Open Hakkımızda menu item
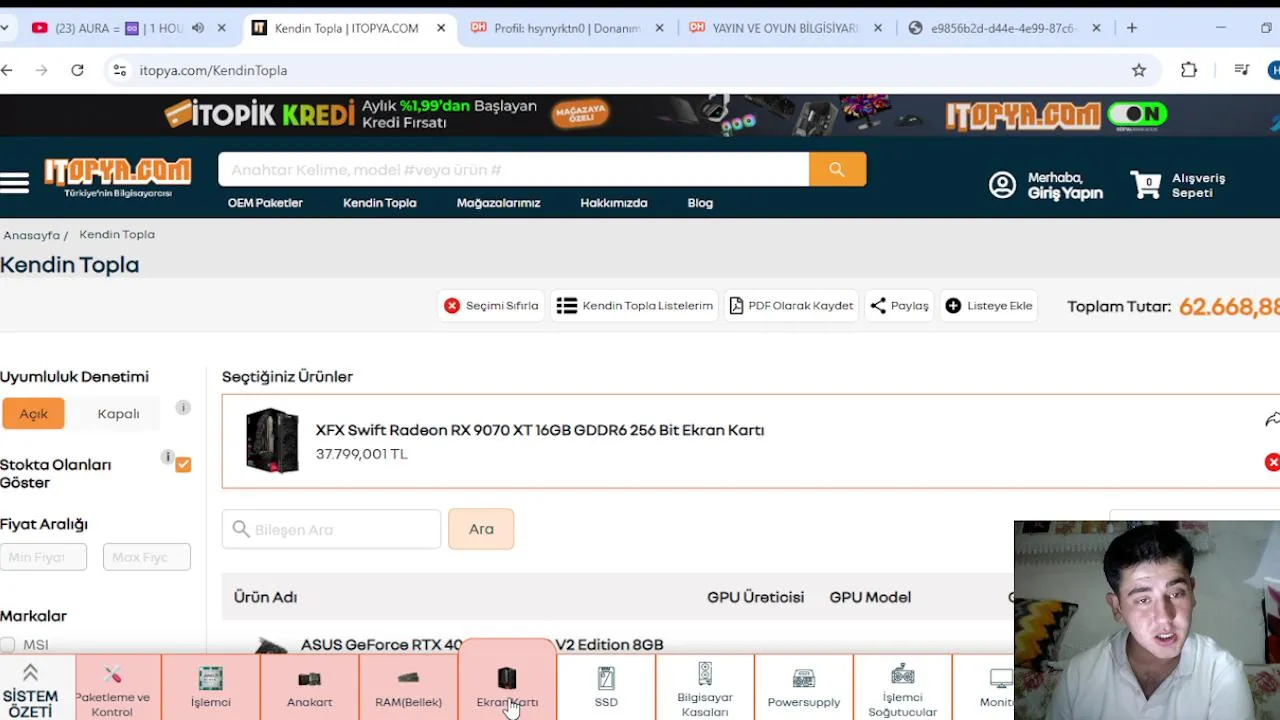 click(x=614, y=203)
